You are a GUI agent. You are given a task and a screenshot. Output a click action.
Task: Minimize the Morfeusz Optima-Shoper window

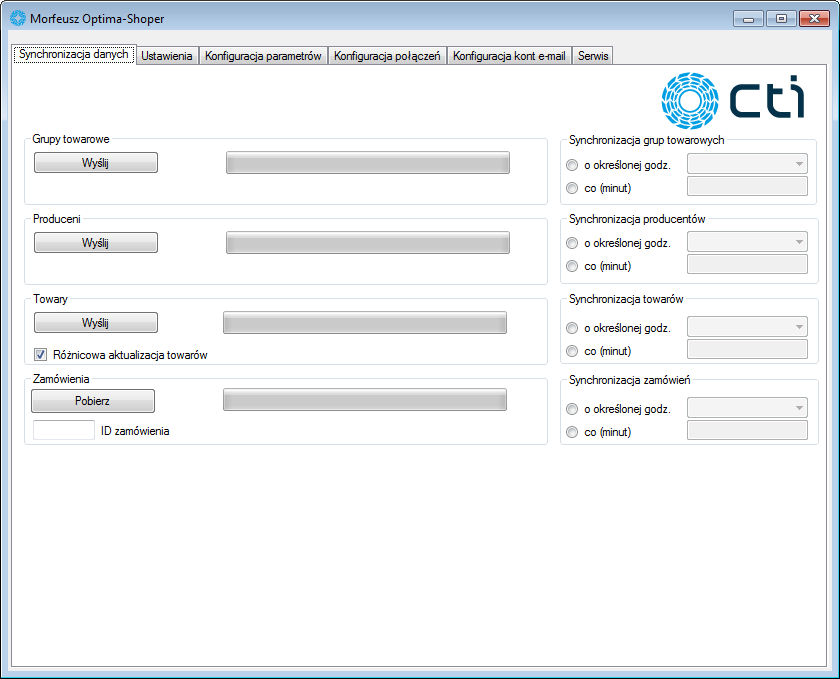[x=748, y=19]
